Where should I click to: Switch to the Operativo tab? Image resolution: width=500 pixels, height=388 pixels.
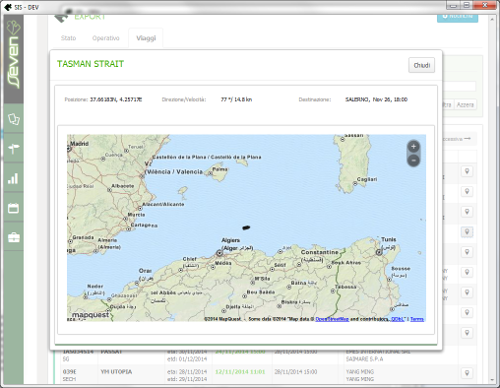point(106,38)
